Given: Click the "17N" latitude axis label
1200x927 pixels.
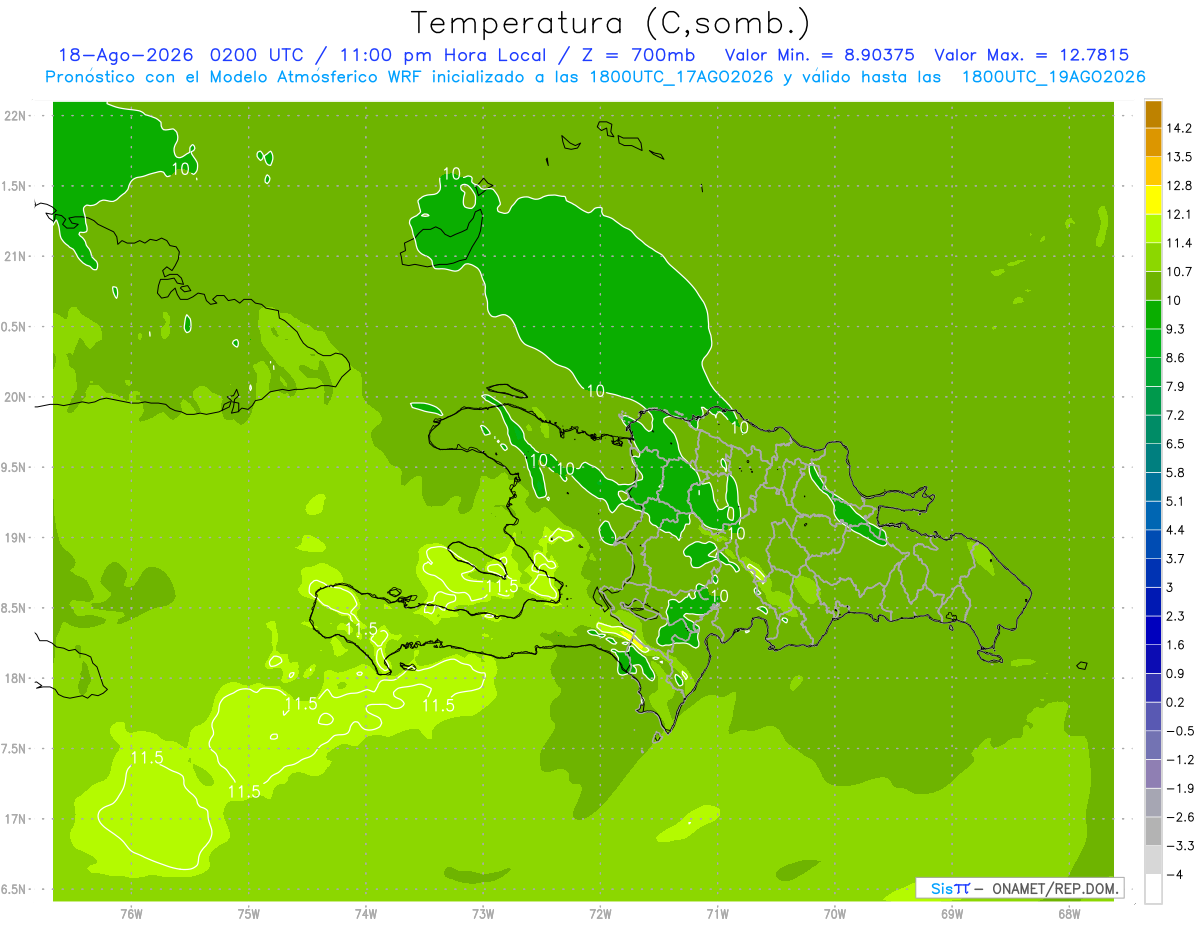Looking at the screenshot, I should click(x=15, y=819).
